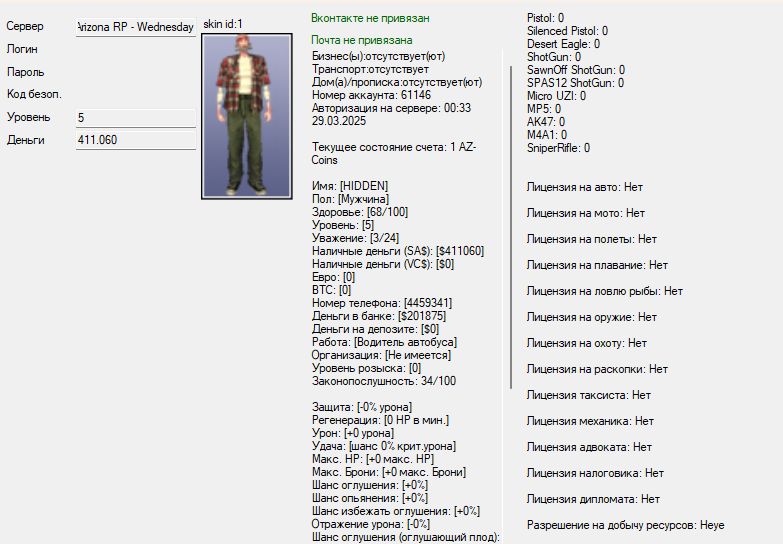The image size is (783, 544).
Task: Click the money field showing 411.060
Action: click(136, 140)
